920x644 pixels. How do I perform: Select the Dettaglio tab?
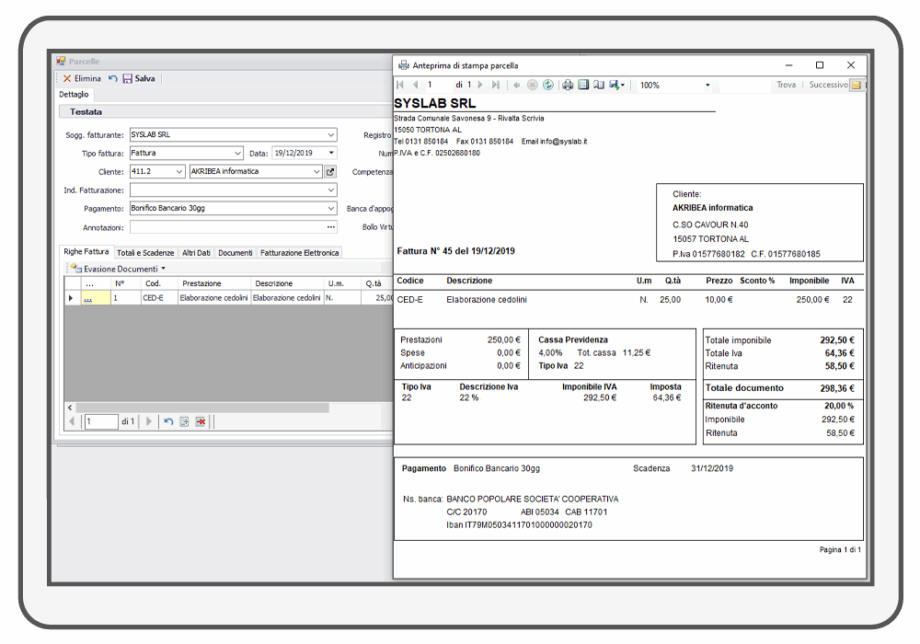(x=74, y=94)
